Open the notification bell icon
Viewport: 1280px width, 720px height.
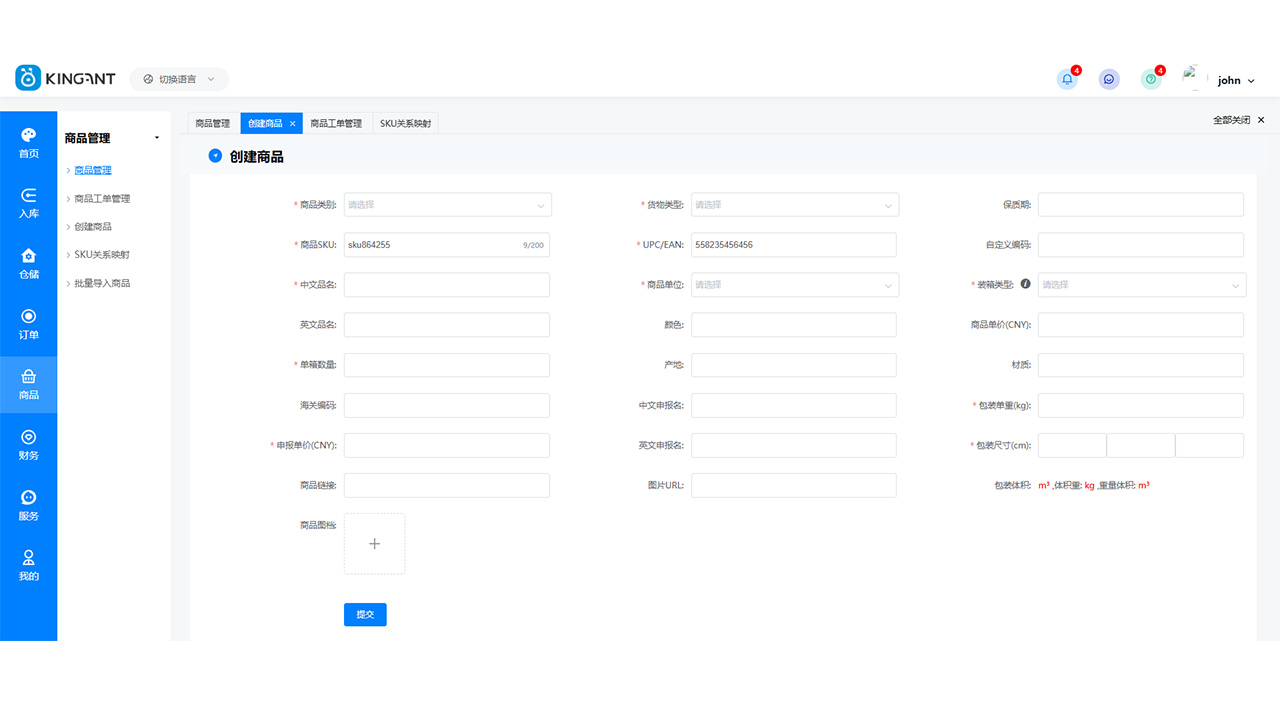[1067, 80]
